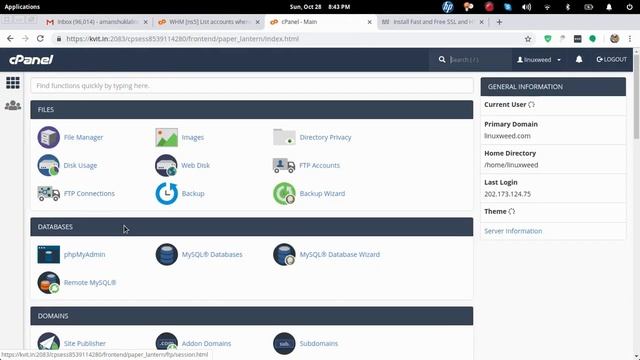Open the system power icon
The height and width of the screenshot is (360, 640).
pyautogui.click(x=629, y=7)
